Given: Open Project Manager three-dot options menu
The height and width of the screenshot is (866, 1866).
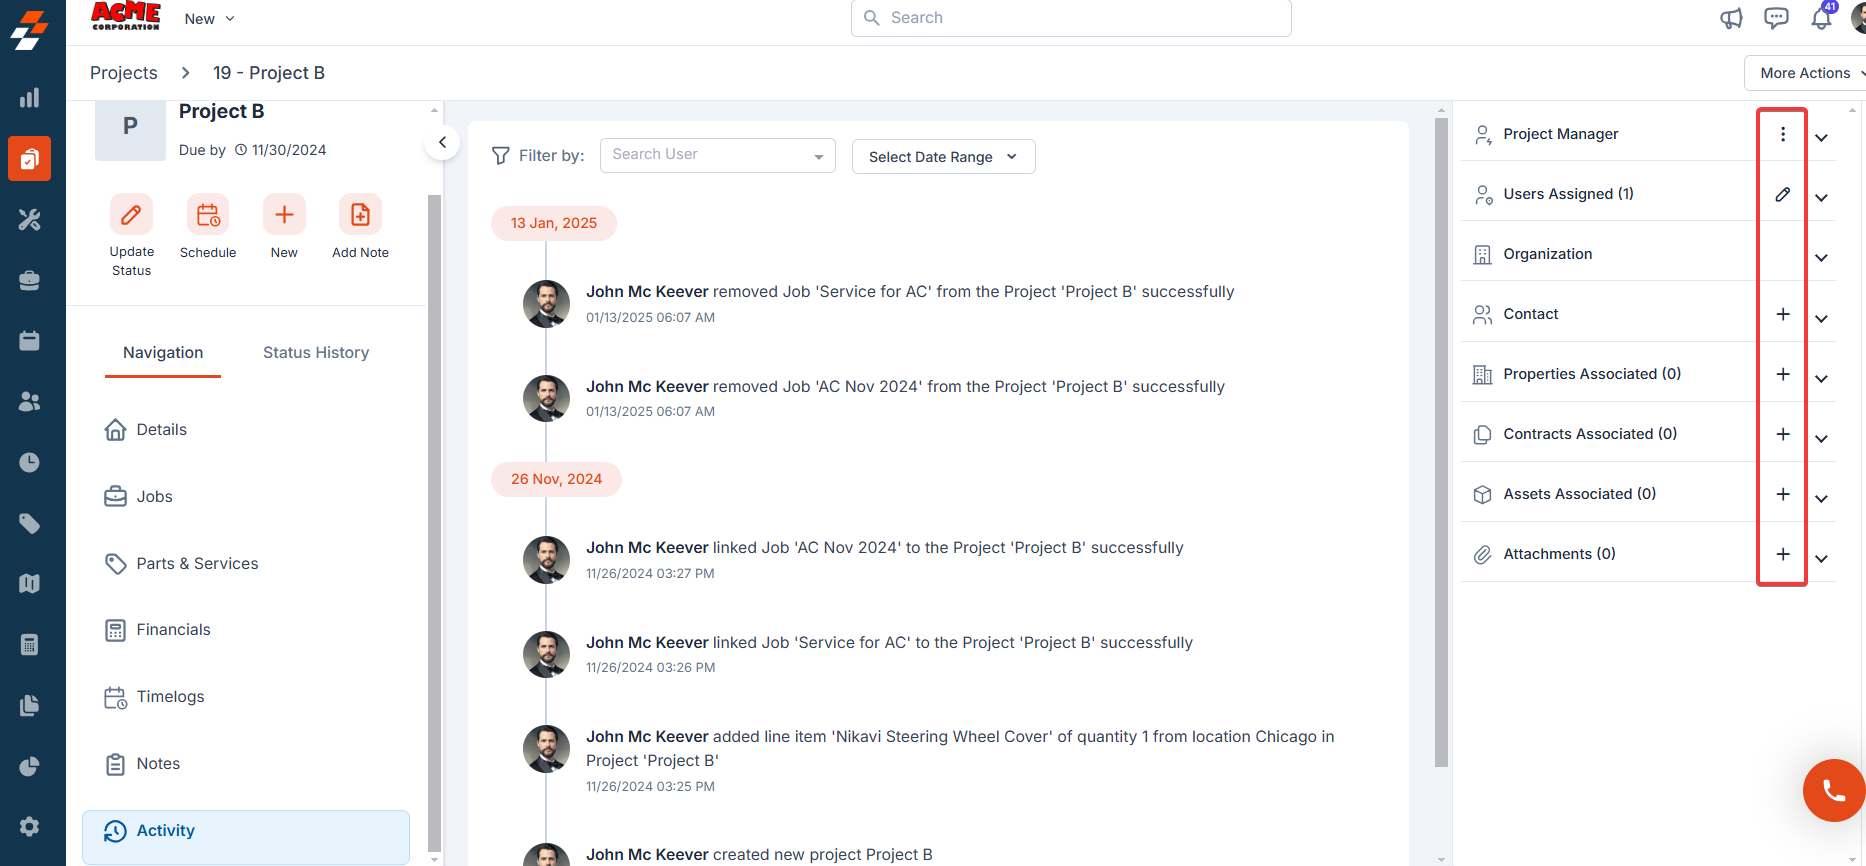Looking at the screenshot, I should click(x=1783, y=134).
